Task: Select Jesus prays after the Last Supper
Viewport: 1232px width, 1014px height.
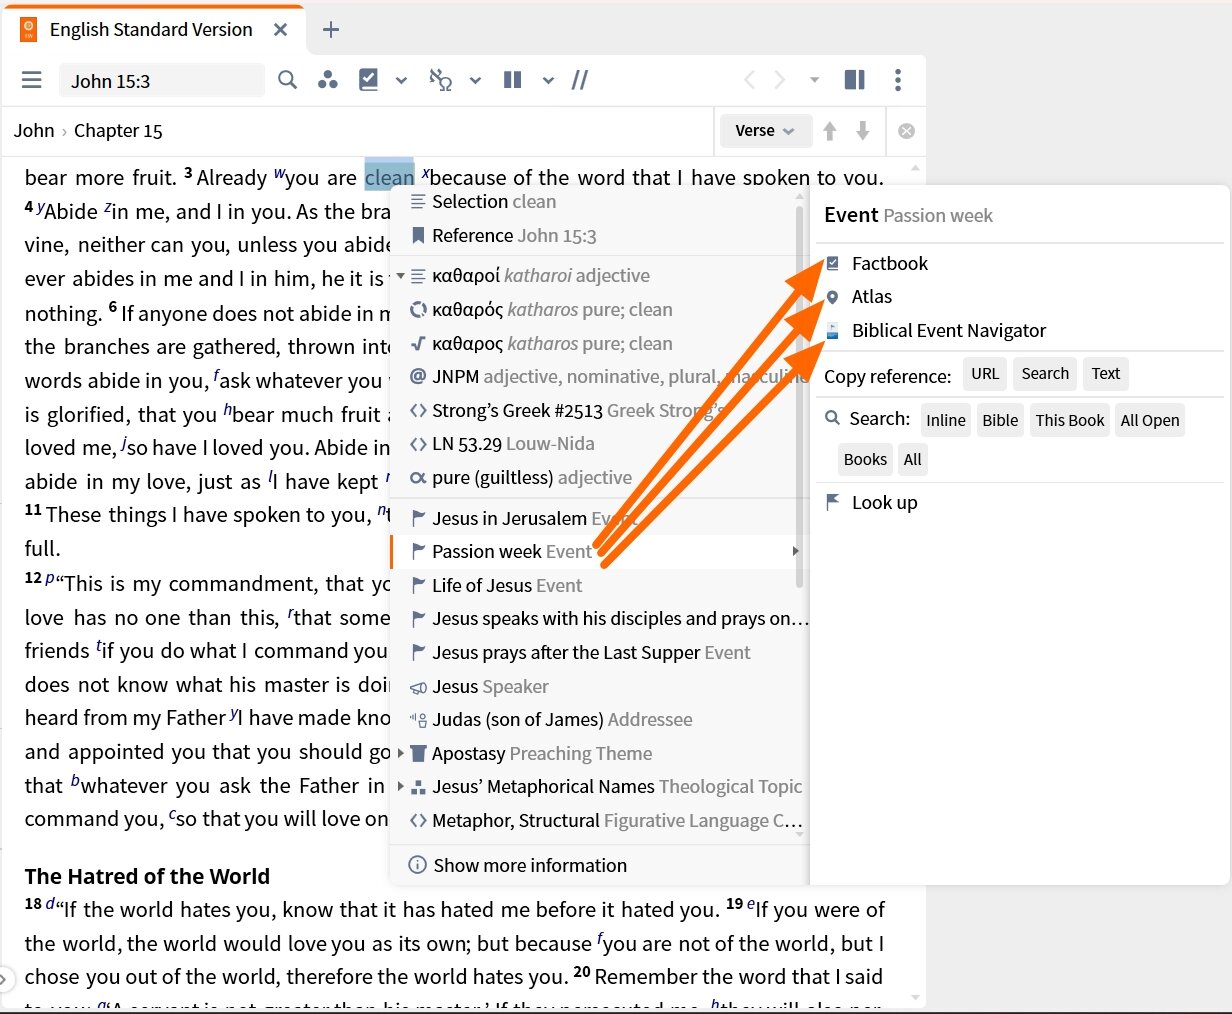Action: point(600,653)
